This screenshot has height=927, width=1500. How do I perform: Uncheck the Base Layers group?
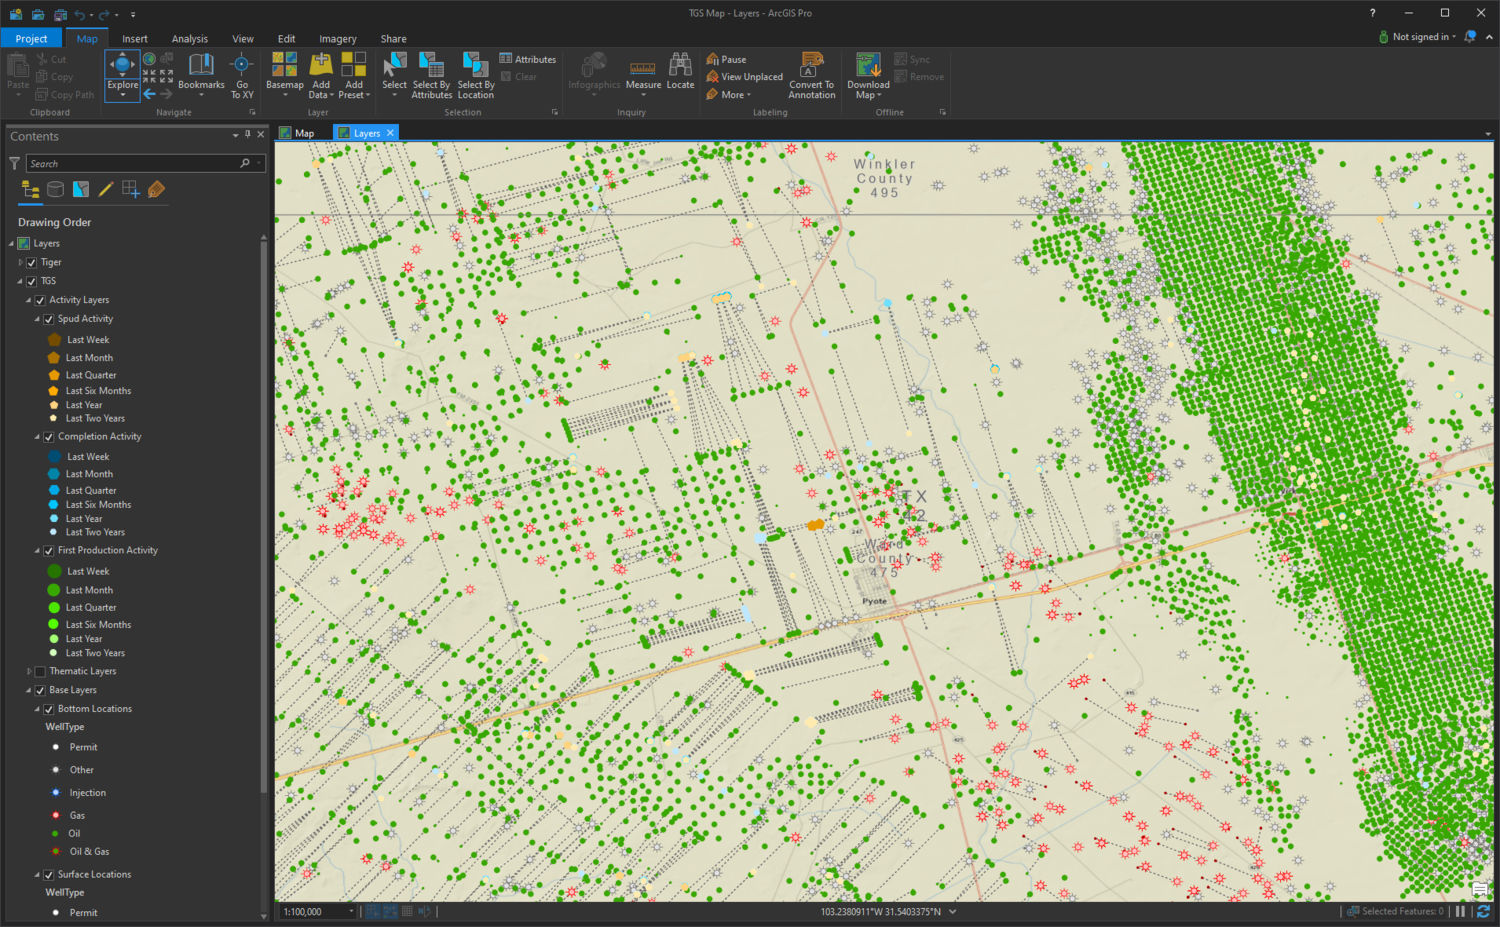(40, 690)
